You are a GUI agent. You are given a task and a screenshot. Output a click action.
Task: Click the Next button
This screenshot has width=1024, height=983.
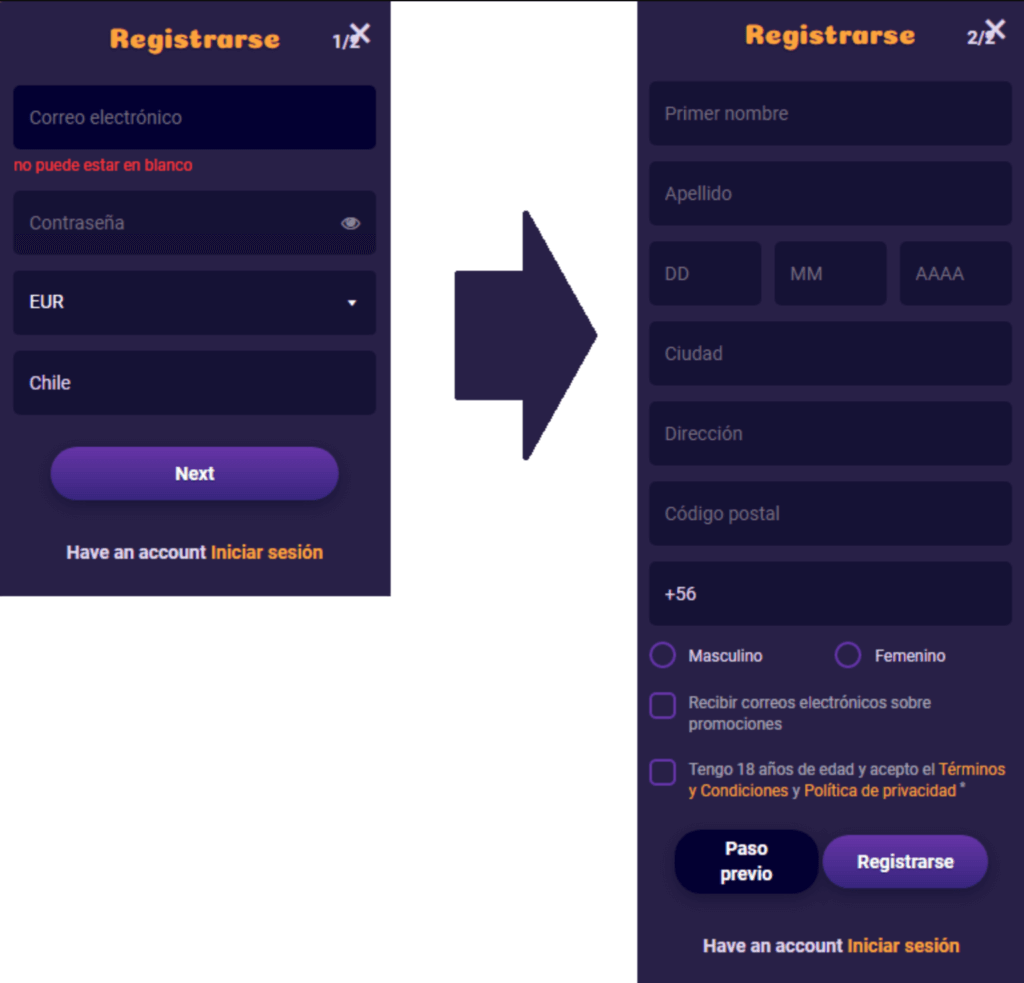click(195, 474)
